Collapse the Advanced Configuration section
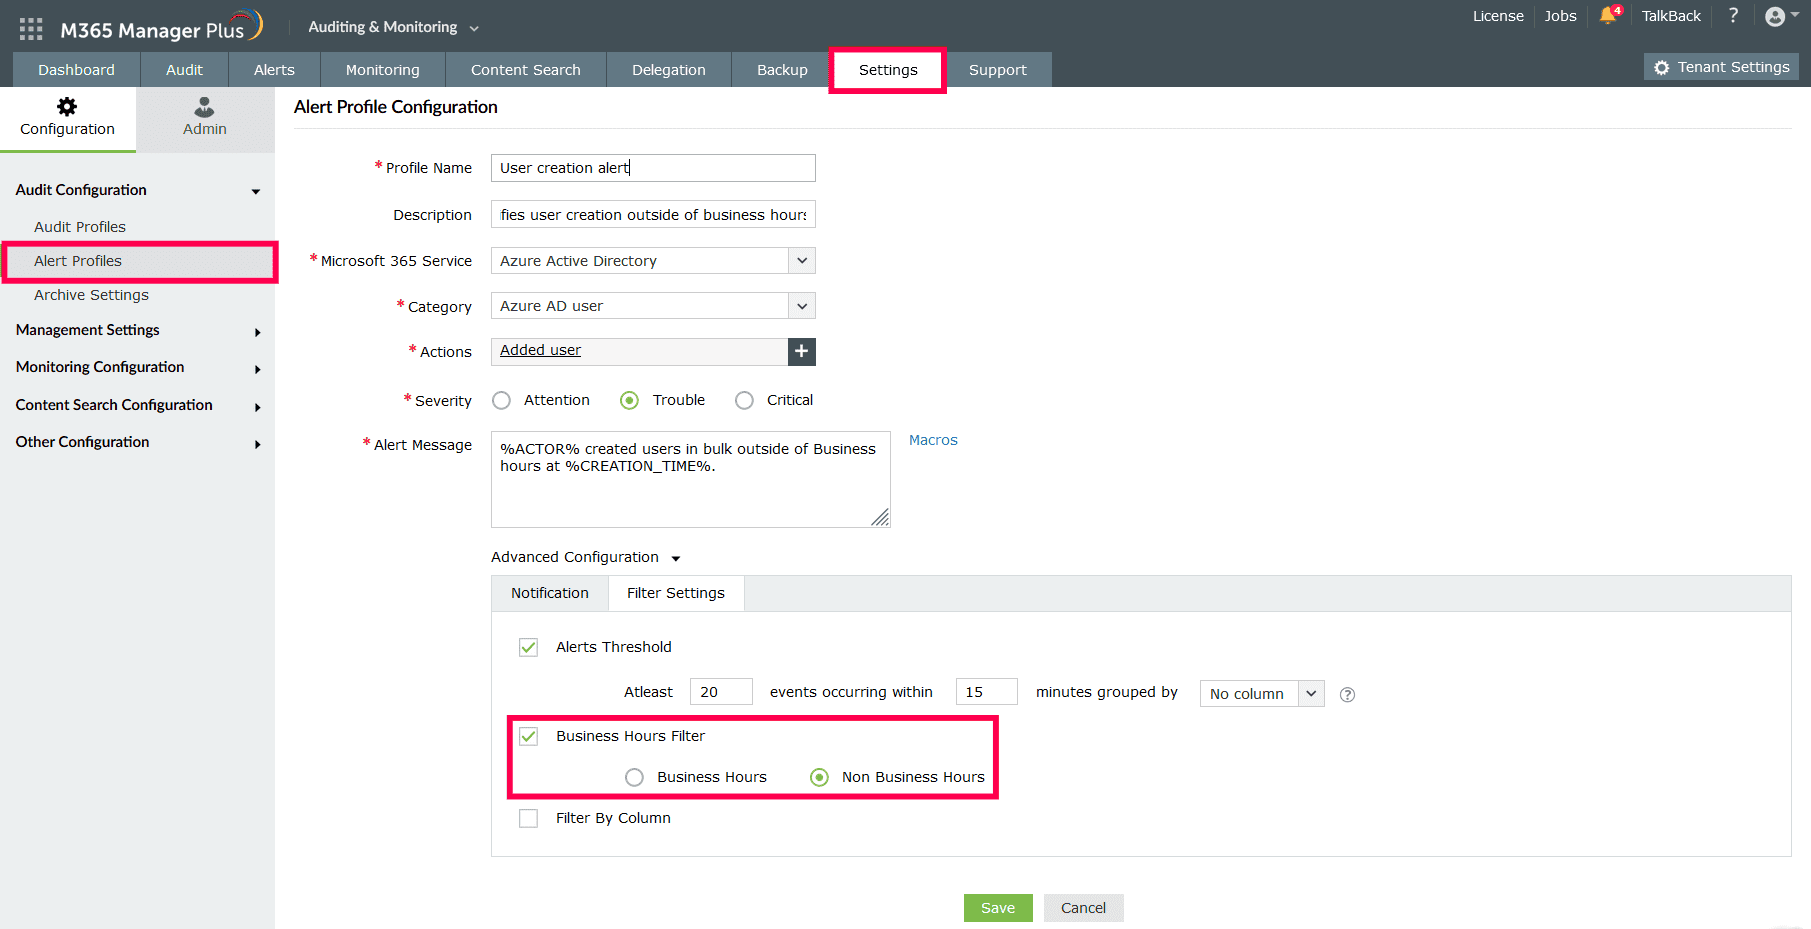Image resolution: width=1811 pixels, height=929 pixels. [x=585, y=557]
